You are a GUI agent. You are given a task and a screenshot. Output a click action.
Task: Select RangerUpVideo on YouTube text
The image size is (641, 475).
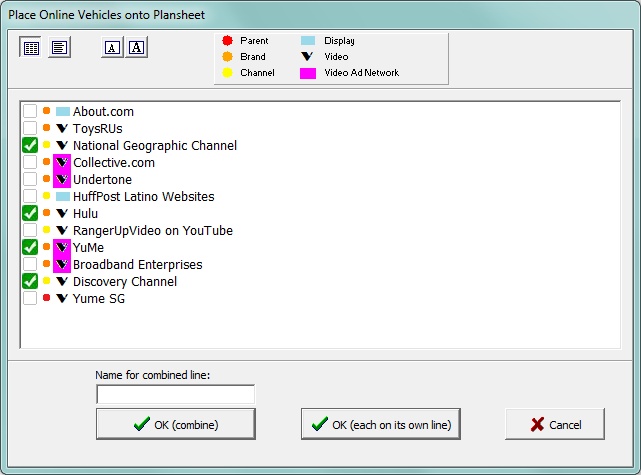coord(153,230)
